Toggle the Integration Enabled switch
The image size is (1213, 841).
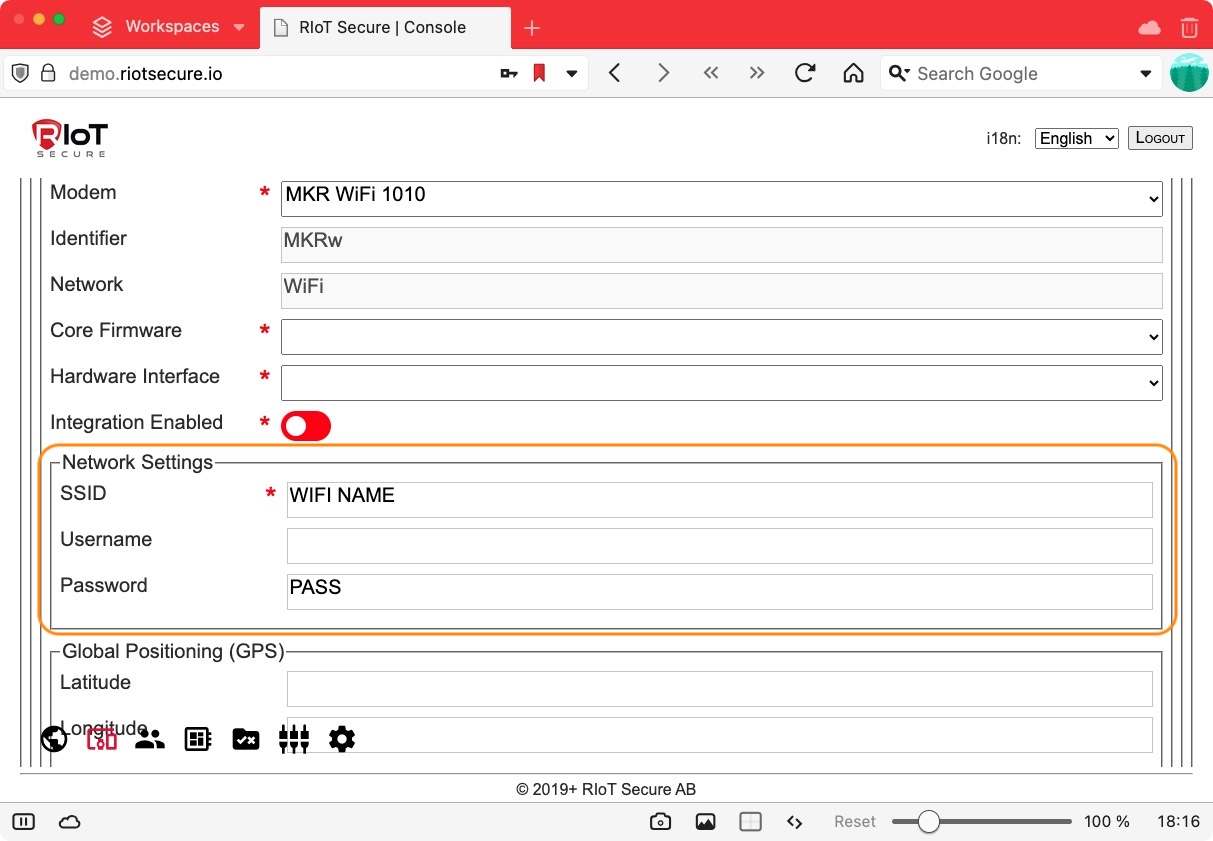point(306,426)
